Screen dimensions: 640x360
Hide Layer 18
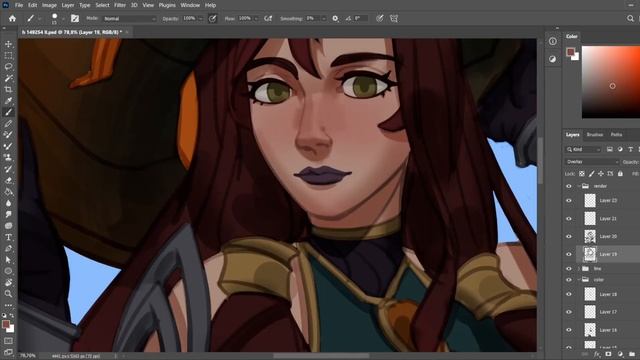point(569,294)
